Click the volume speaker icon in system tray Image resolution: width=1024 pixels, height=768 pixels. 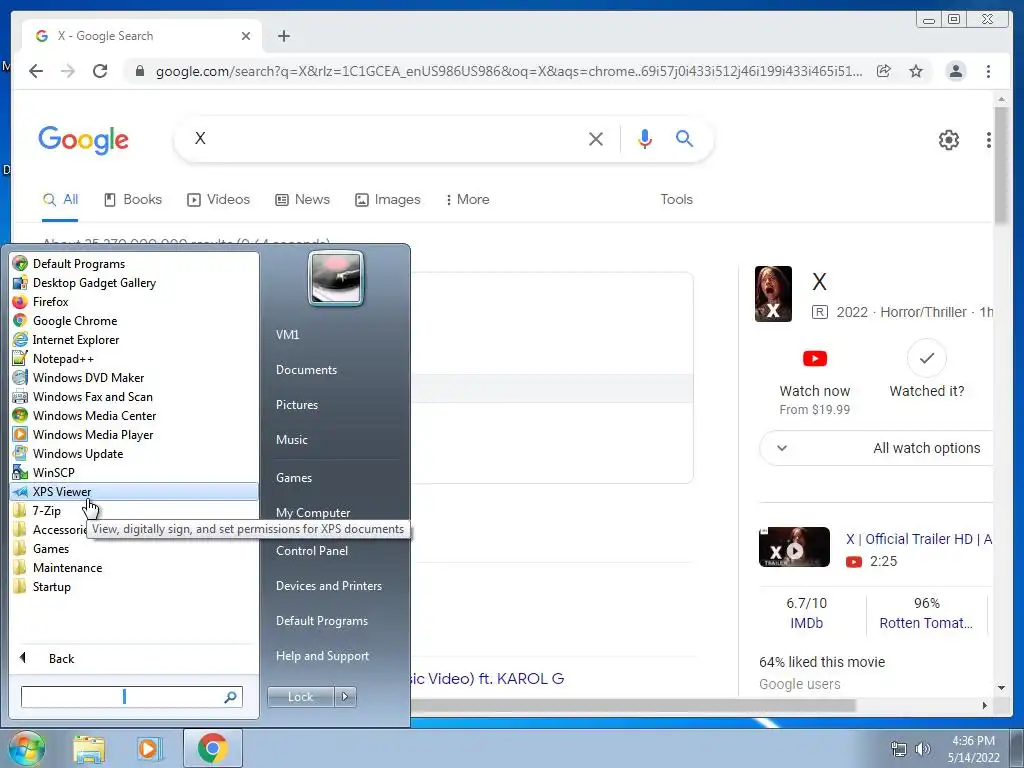tap(923, 749)
